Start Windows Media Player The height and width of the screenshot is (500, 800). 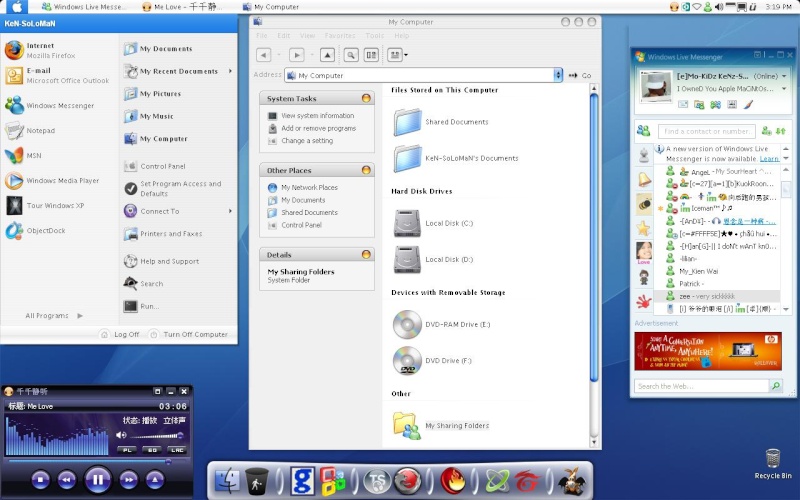pyautogui.click(x=52, y=180)
